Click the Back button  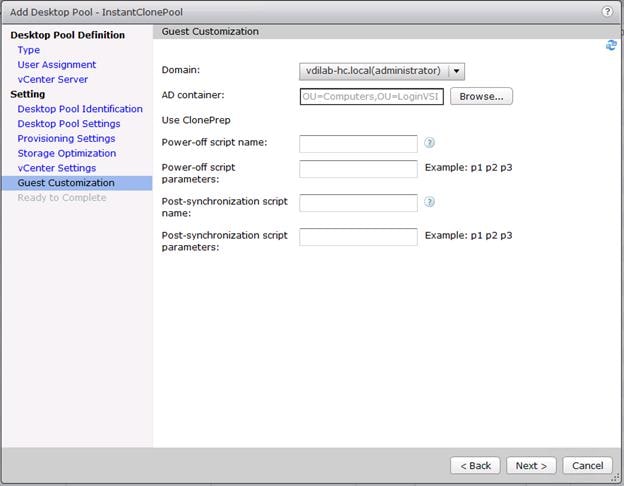475,465
